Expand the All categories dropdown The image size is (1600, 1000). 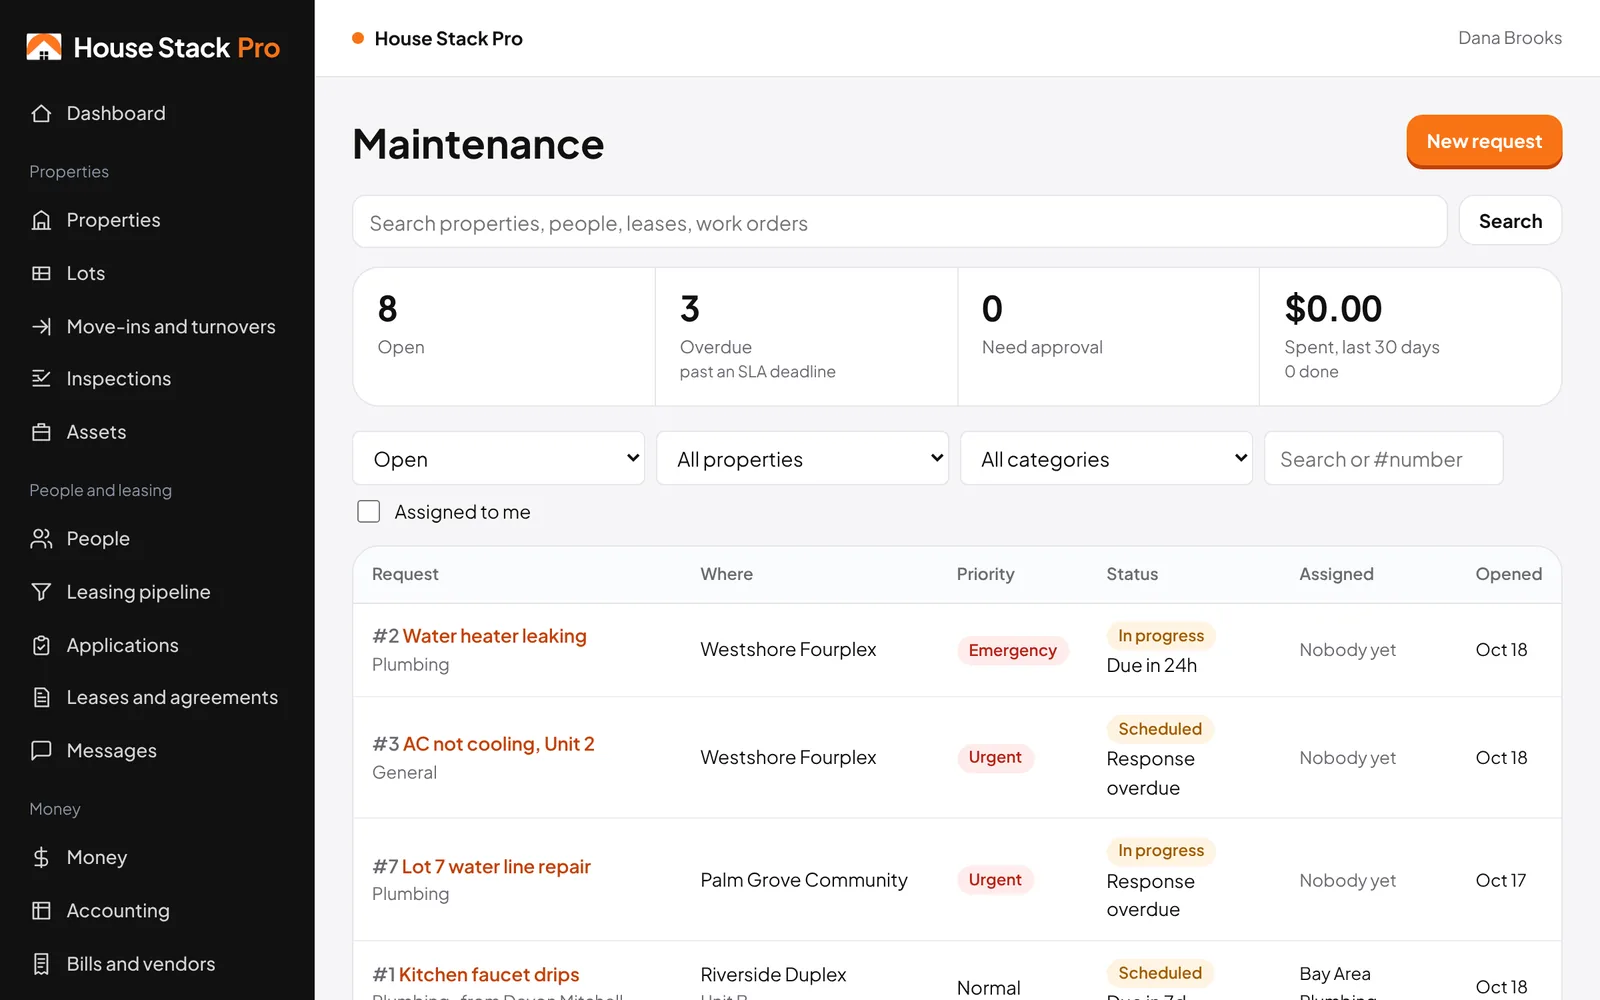point(1106,459)
